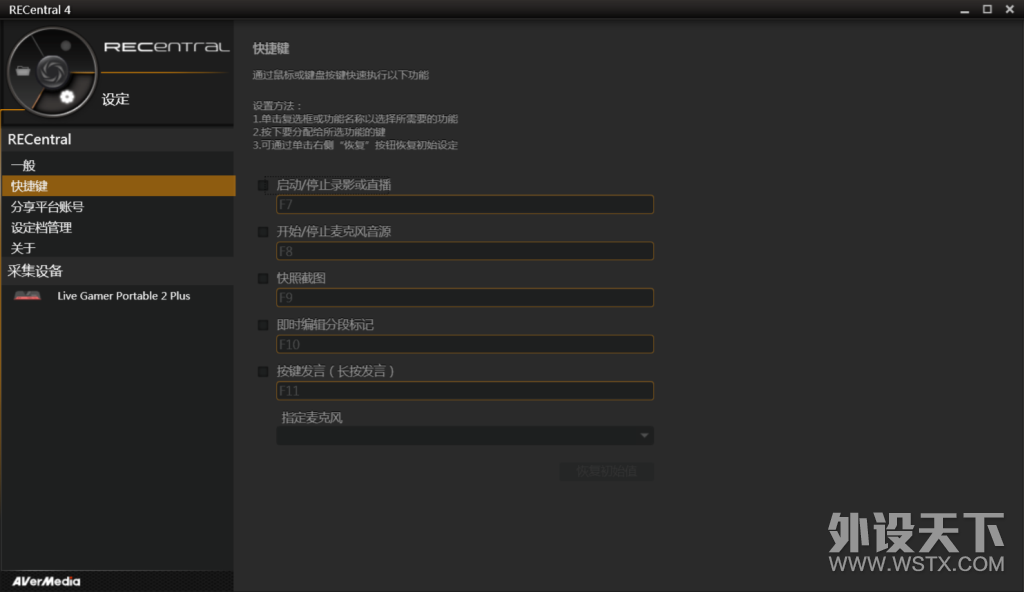The width and height of the screenshot is (1024, 592).
Task: Focus the F9 hotkey field
Action: click(x=465, y=297)
